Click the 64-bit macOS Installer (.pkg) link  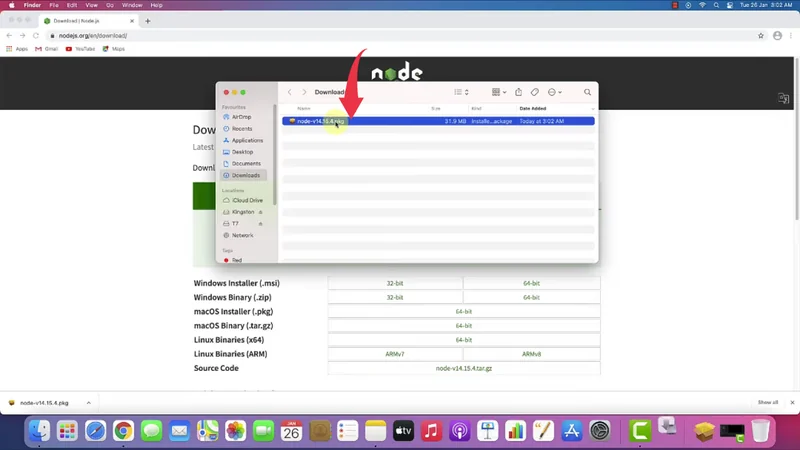[464, 312]
